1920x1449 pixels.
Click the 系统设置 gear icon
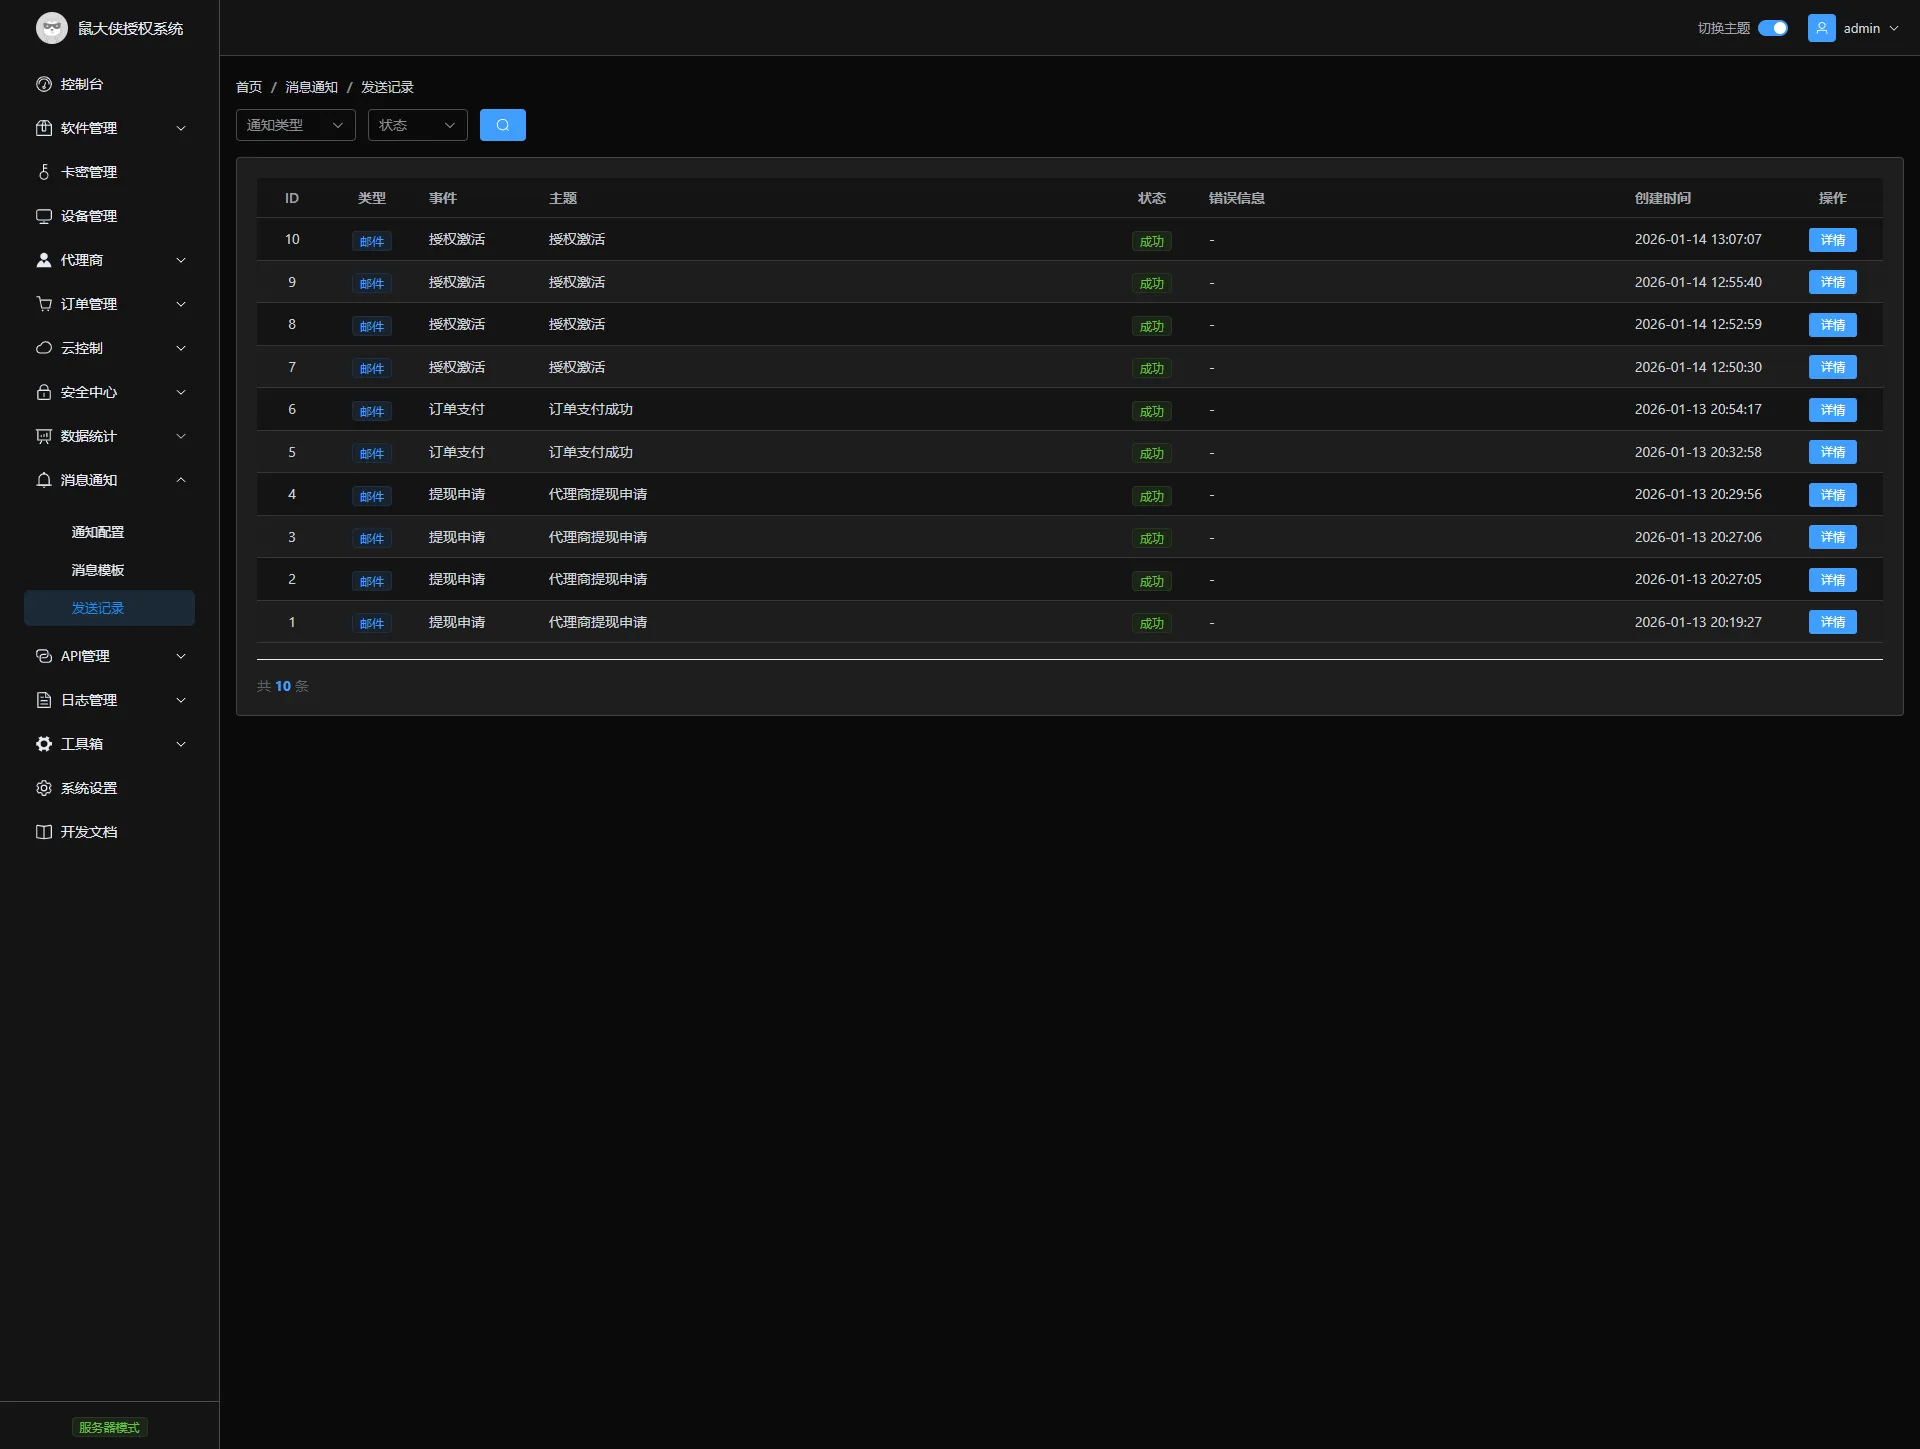point(44,788)
